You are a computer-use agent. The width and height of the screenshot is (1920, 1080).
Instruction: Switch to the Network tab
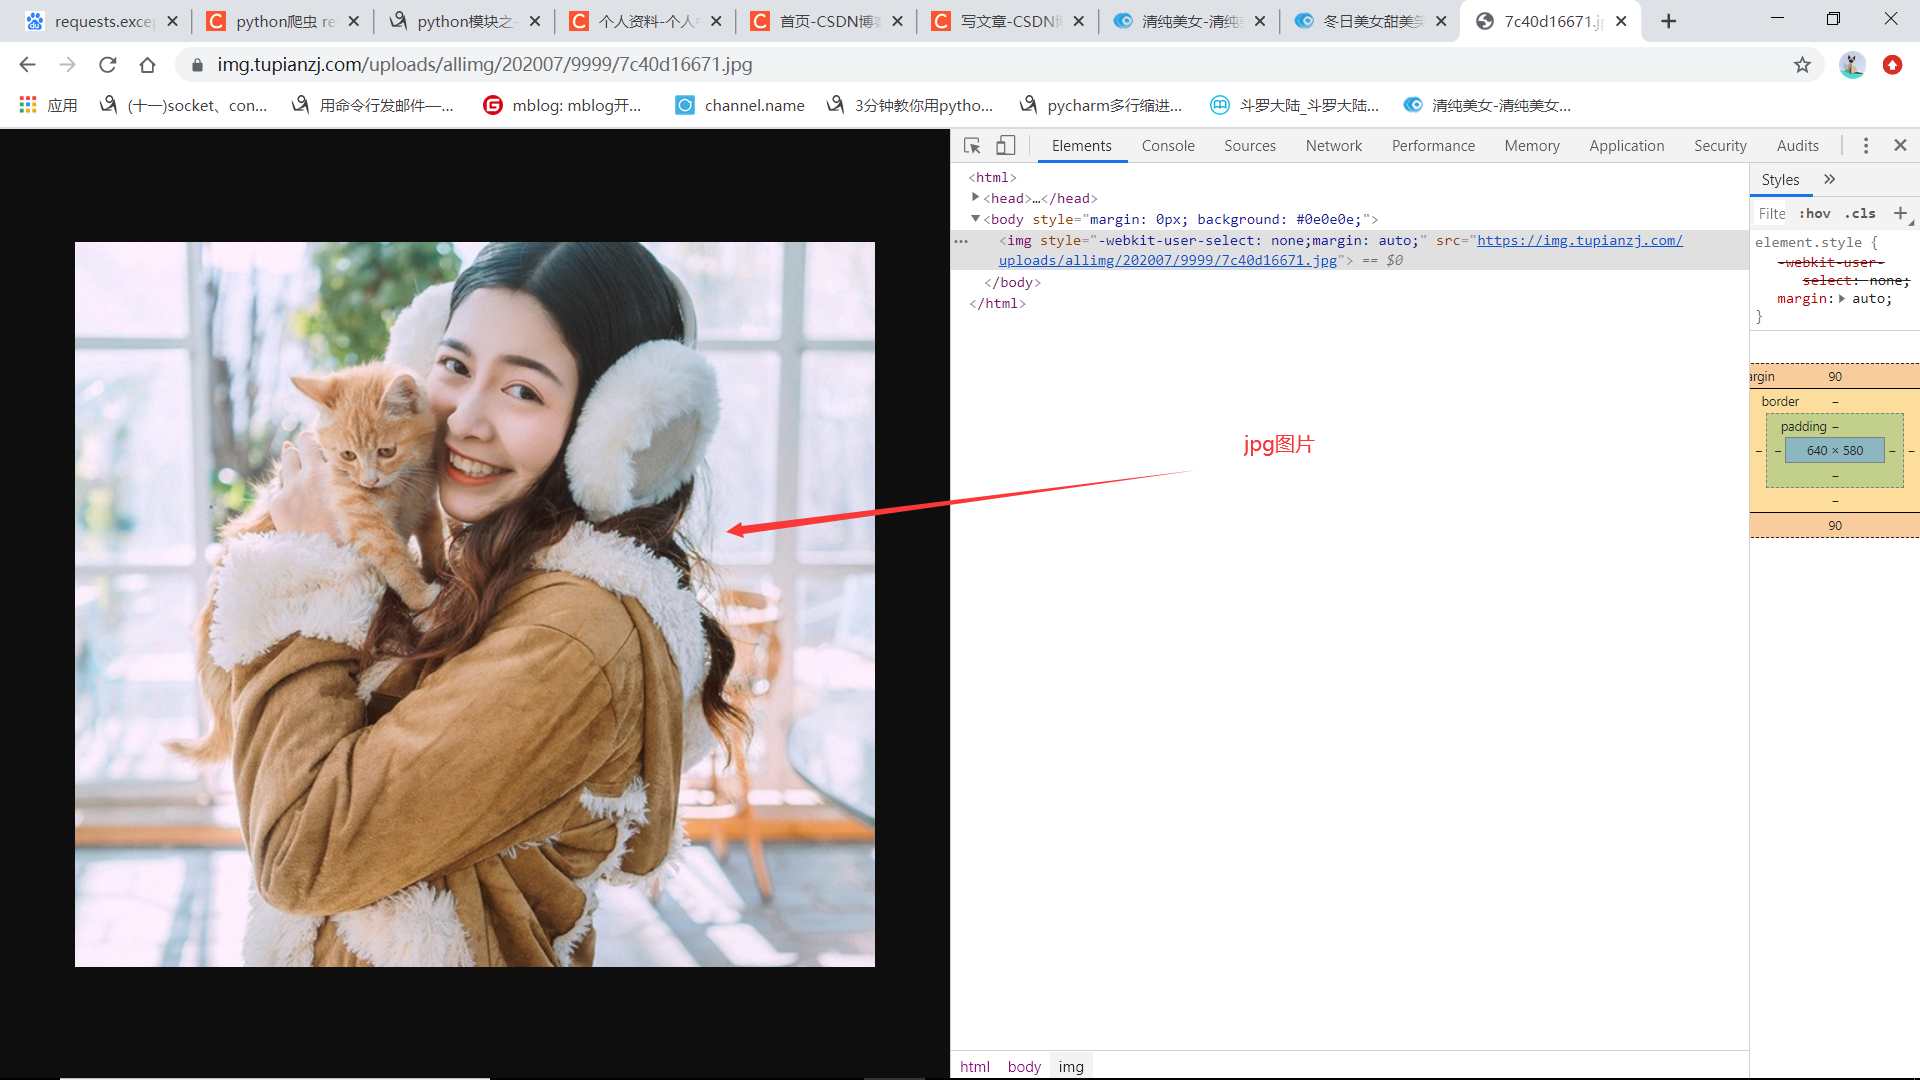(1333, 145)
